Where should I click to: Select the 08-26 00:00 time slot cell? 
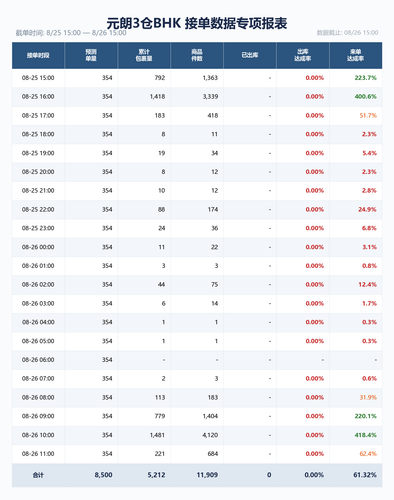38,247
